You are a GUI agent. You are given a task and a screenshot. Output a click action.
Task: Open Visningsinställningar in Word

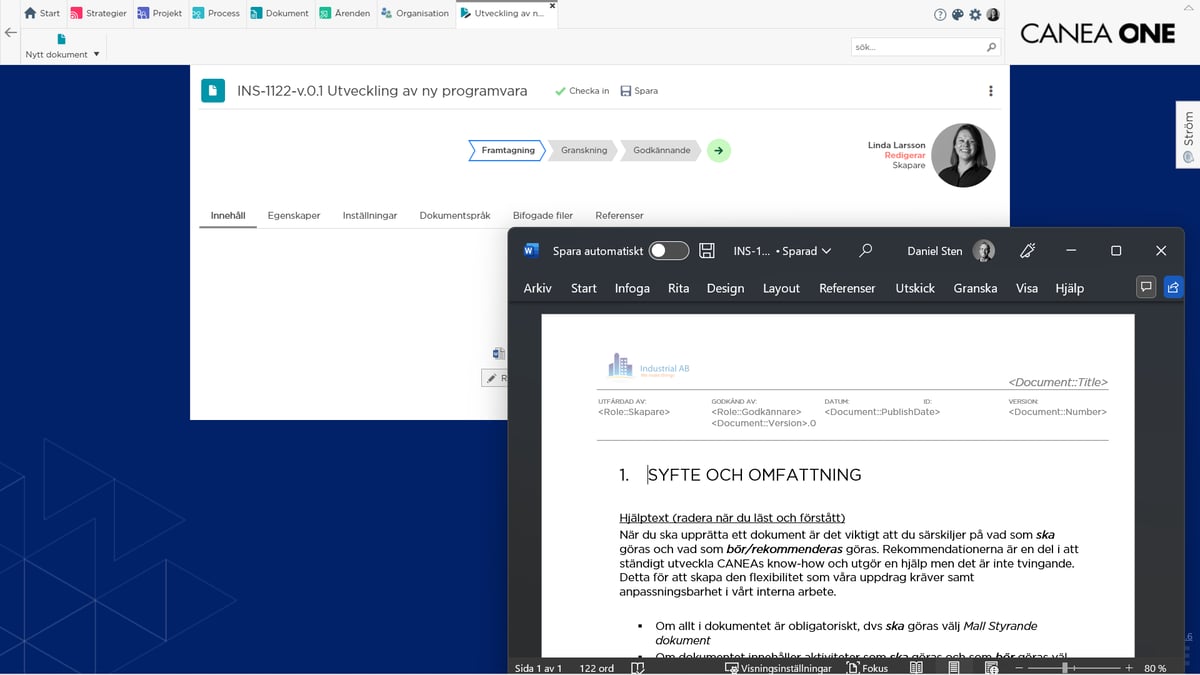[780, 667]
